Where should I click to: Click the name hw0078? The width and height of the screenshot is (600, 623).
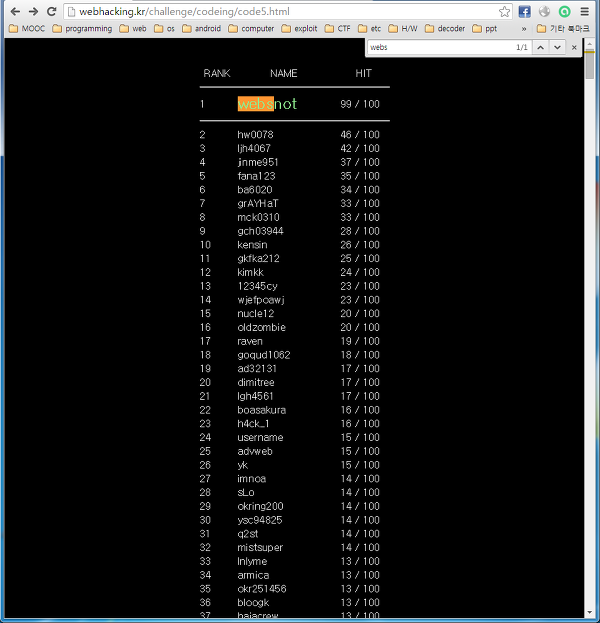point(255,135)
